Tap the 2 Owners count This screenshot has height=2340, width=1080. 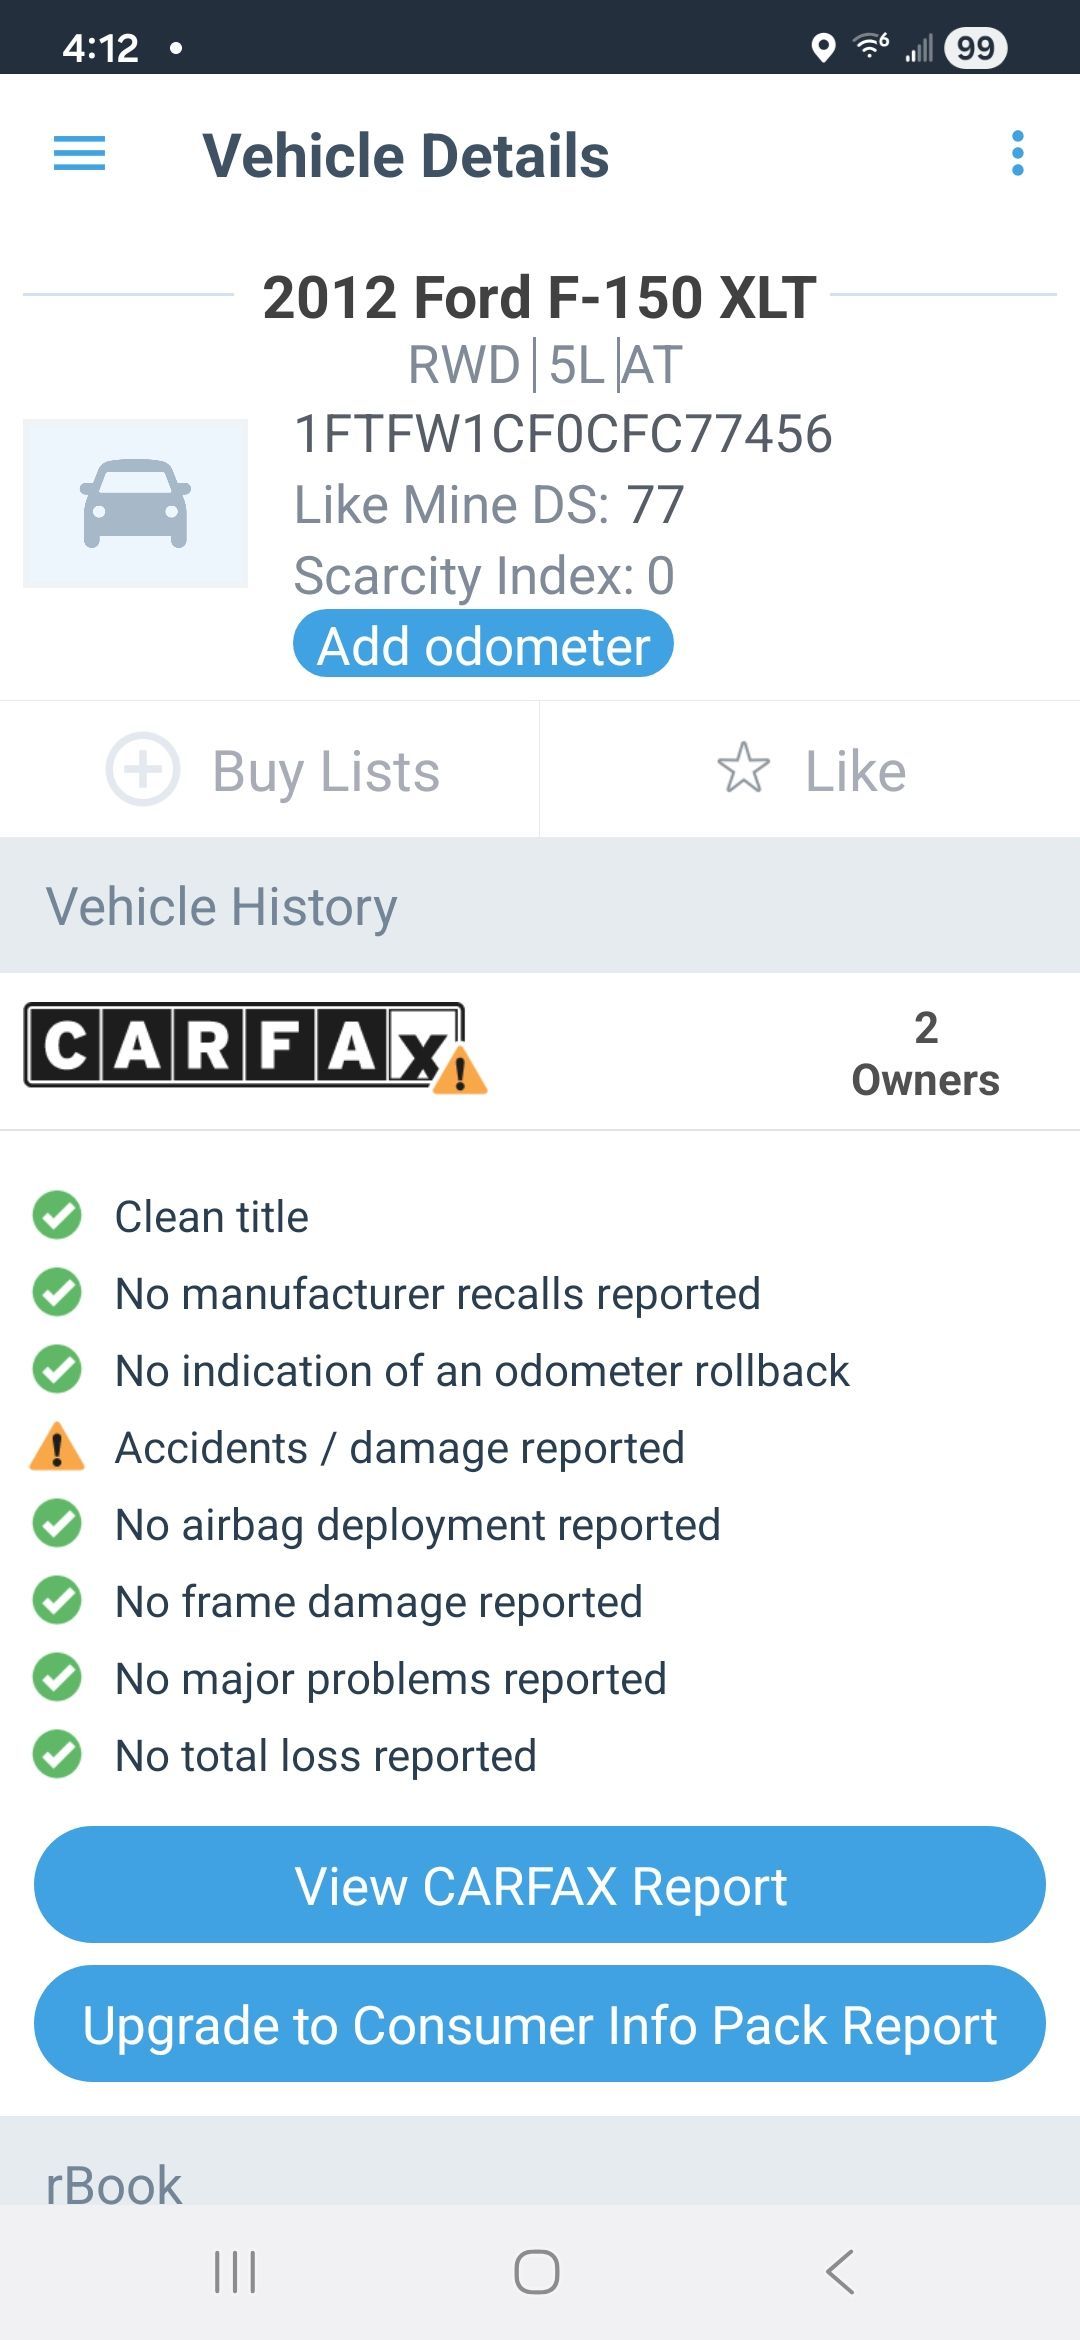click(x=925, y=1054)
